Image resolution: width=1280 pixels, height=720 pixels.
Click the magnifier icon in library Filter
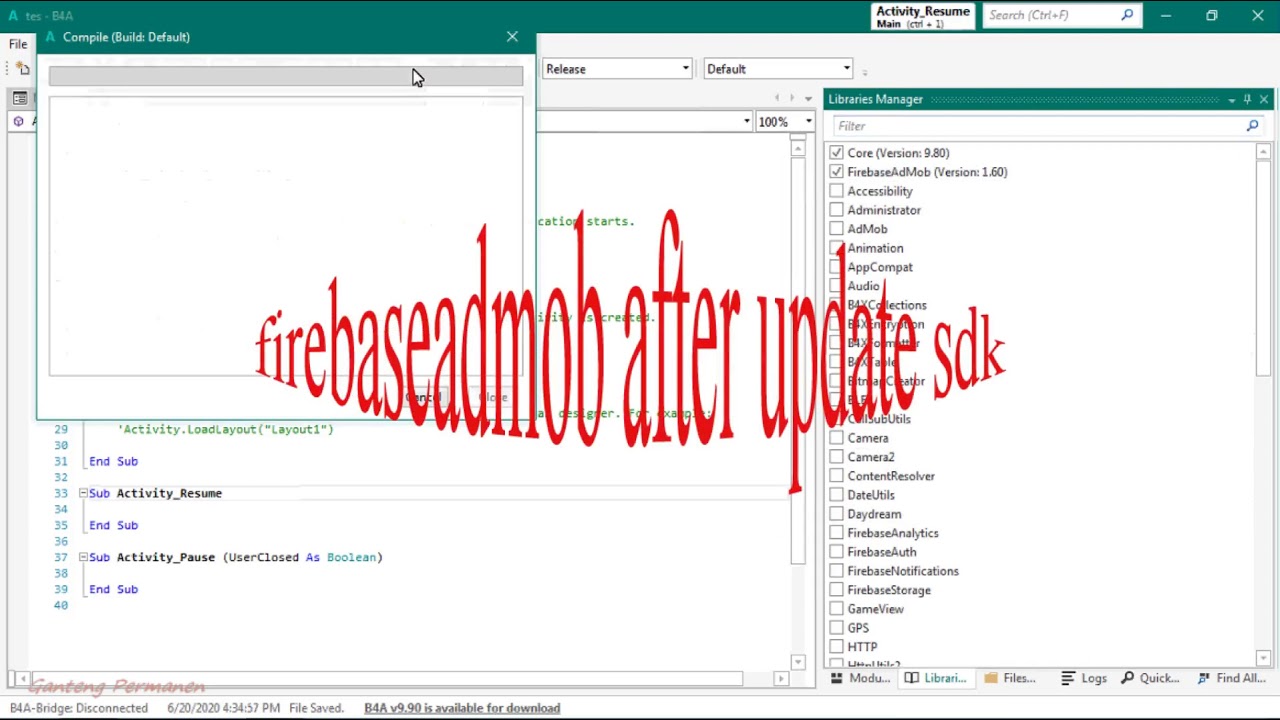coord(1252,126)
